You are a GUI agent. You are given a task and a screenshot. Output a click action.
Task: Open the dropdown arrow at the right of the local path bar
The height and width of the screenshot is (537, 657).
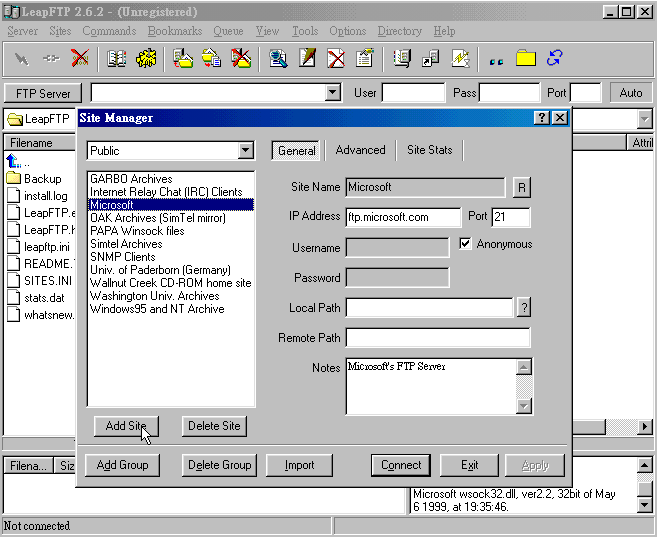tap(644, 119)
